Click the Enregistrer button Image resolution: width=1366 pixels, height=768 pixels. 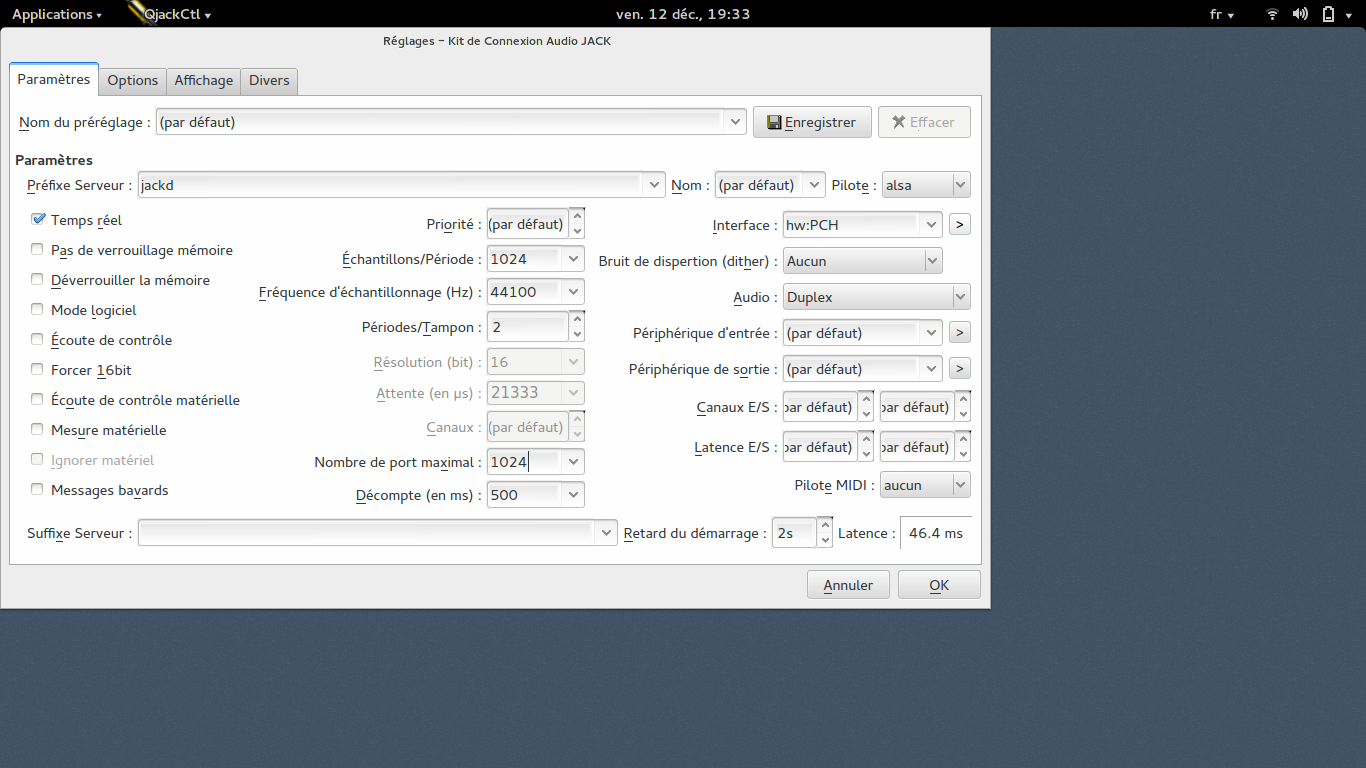tap(812, 122)
